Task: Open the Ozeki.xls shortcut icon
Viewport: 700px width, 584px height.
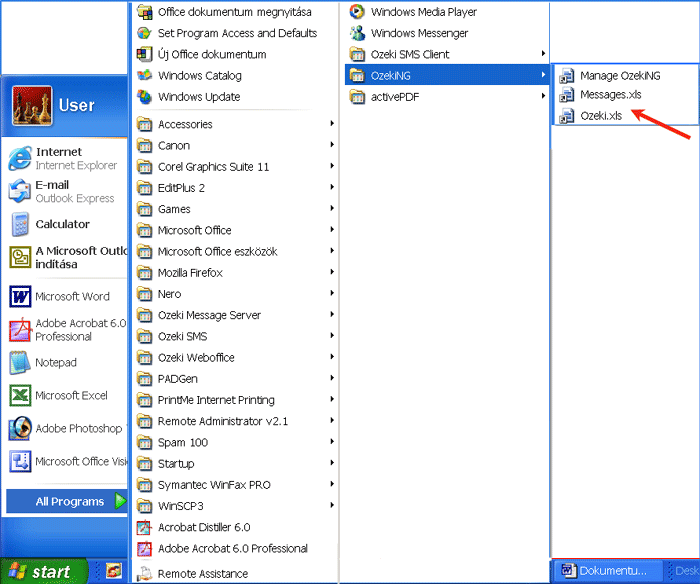Action: 567,116
